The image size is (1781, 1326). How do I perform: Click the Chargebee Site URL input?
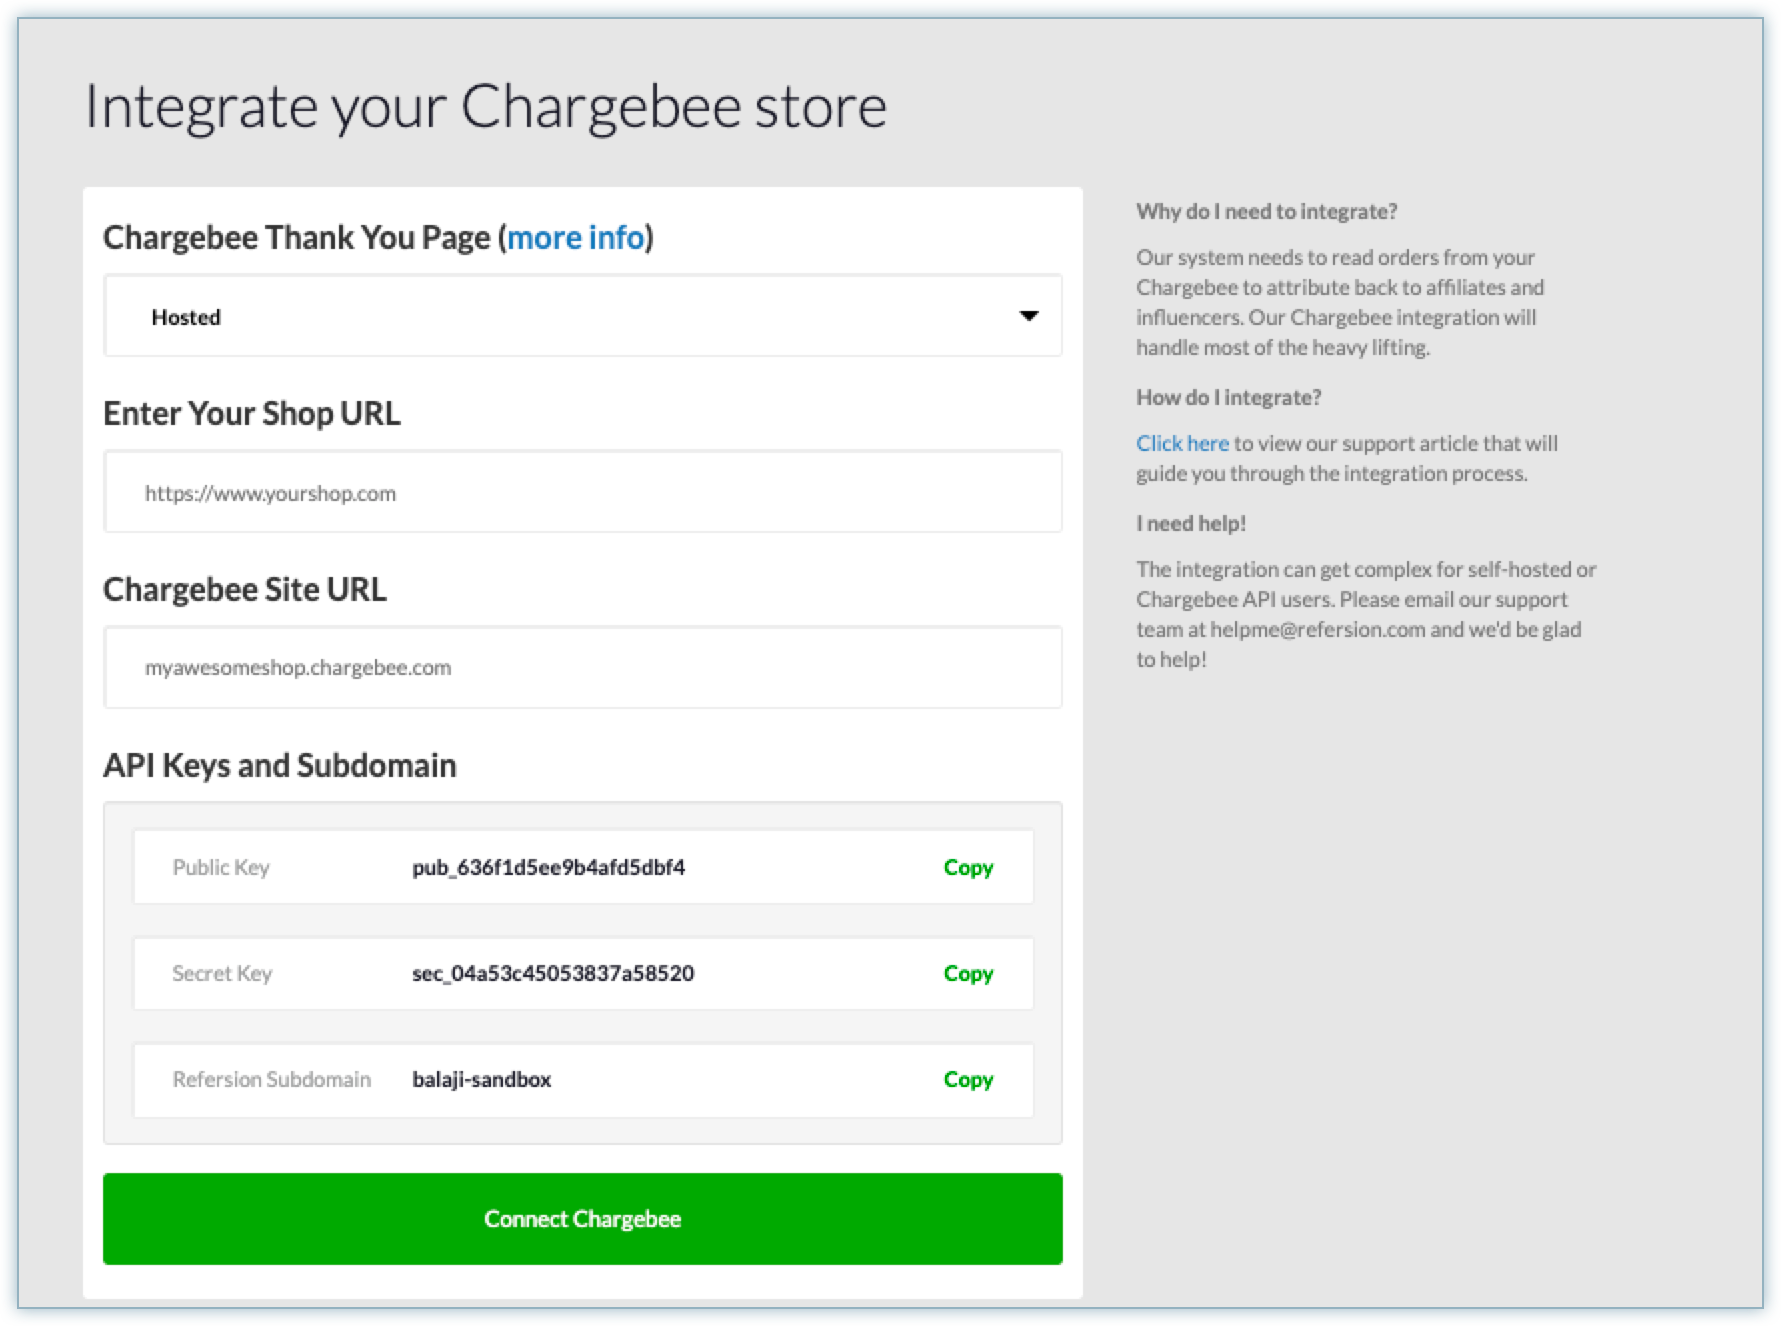pyautogui.click(x=582, y=667)
